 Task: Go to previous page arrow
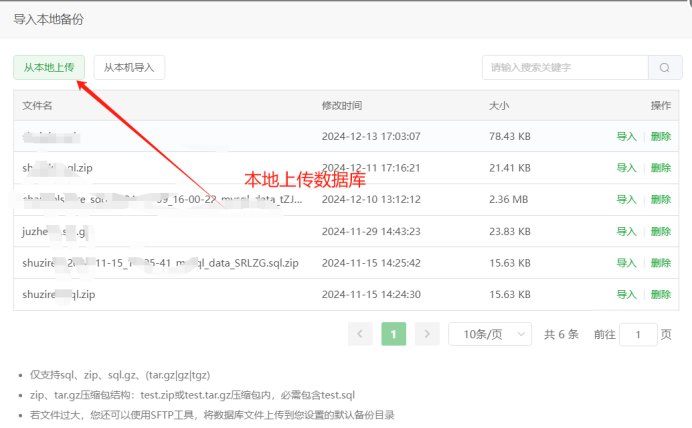click(x=360, y=334)
